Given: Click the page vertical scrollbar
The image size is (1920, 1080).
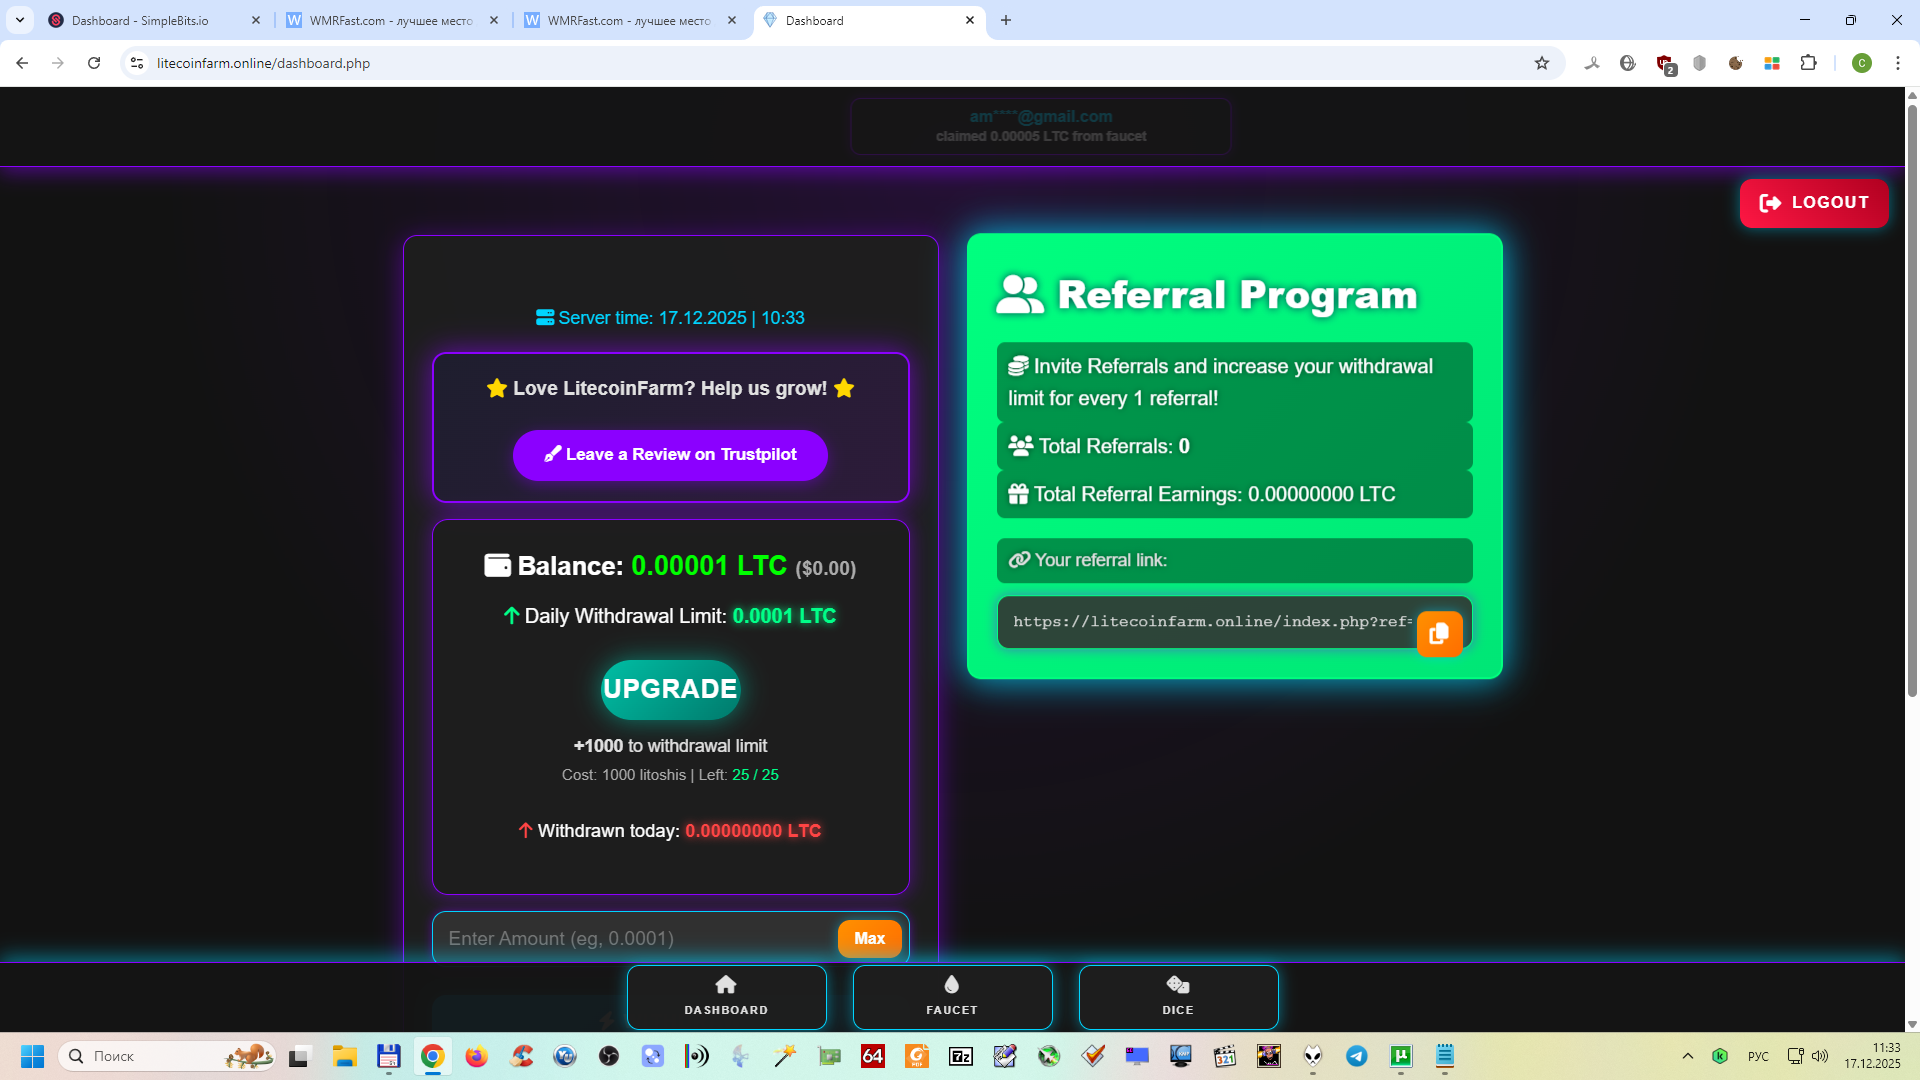Looking at the screenshot, I should [1912, 400].
